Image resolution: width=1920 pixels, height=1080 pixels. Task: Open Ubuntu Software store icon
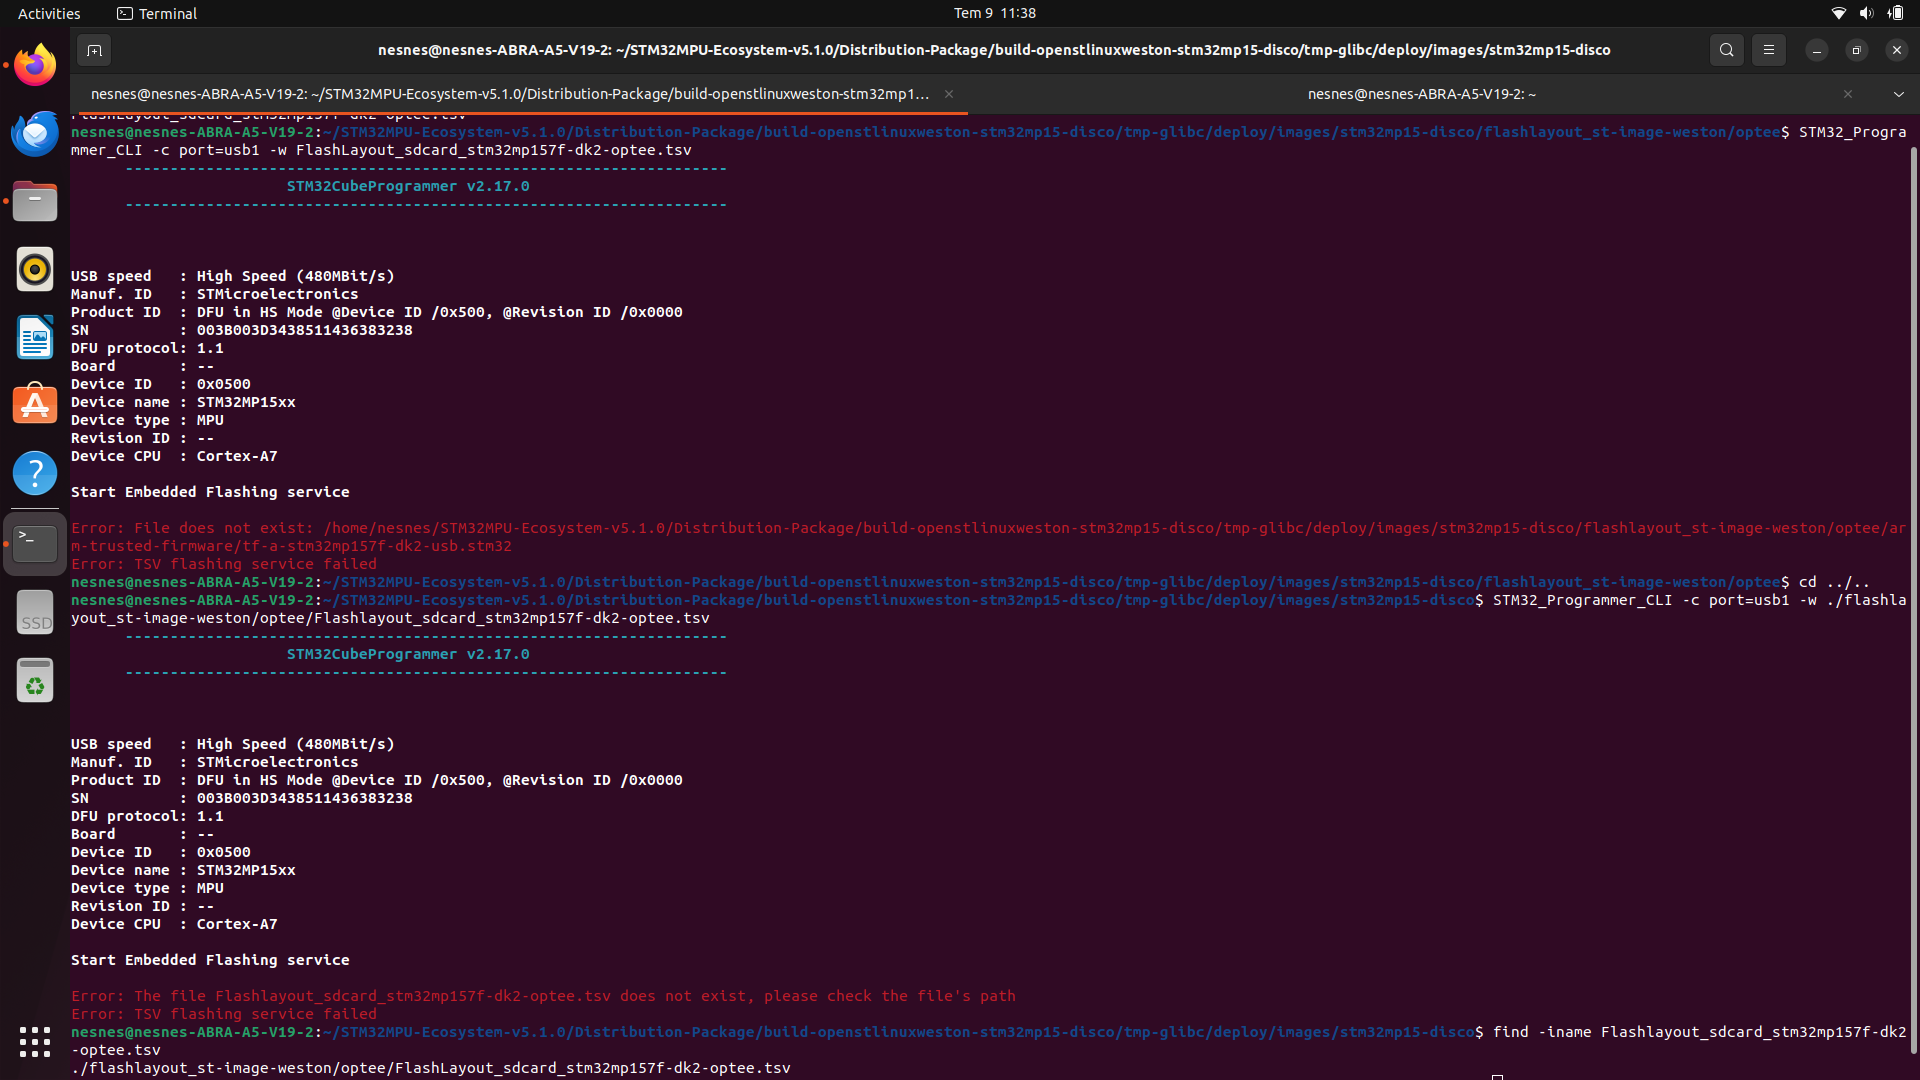35,405
